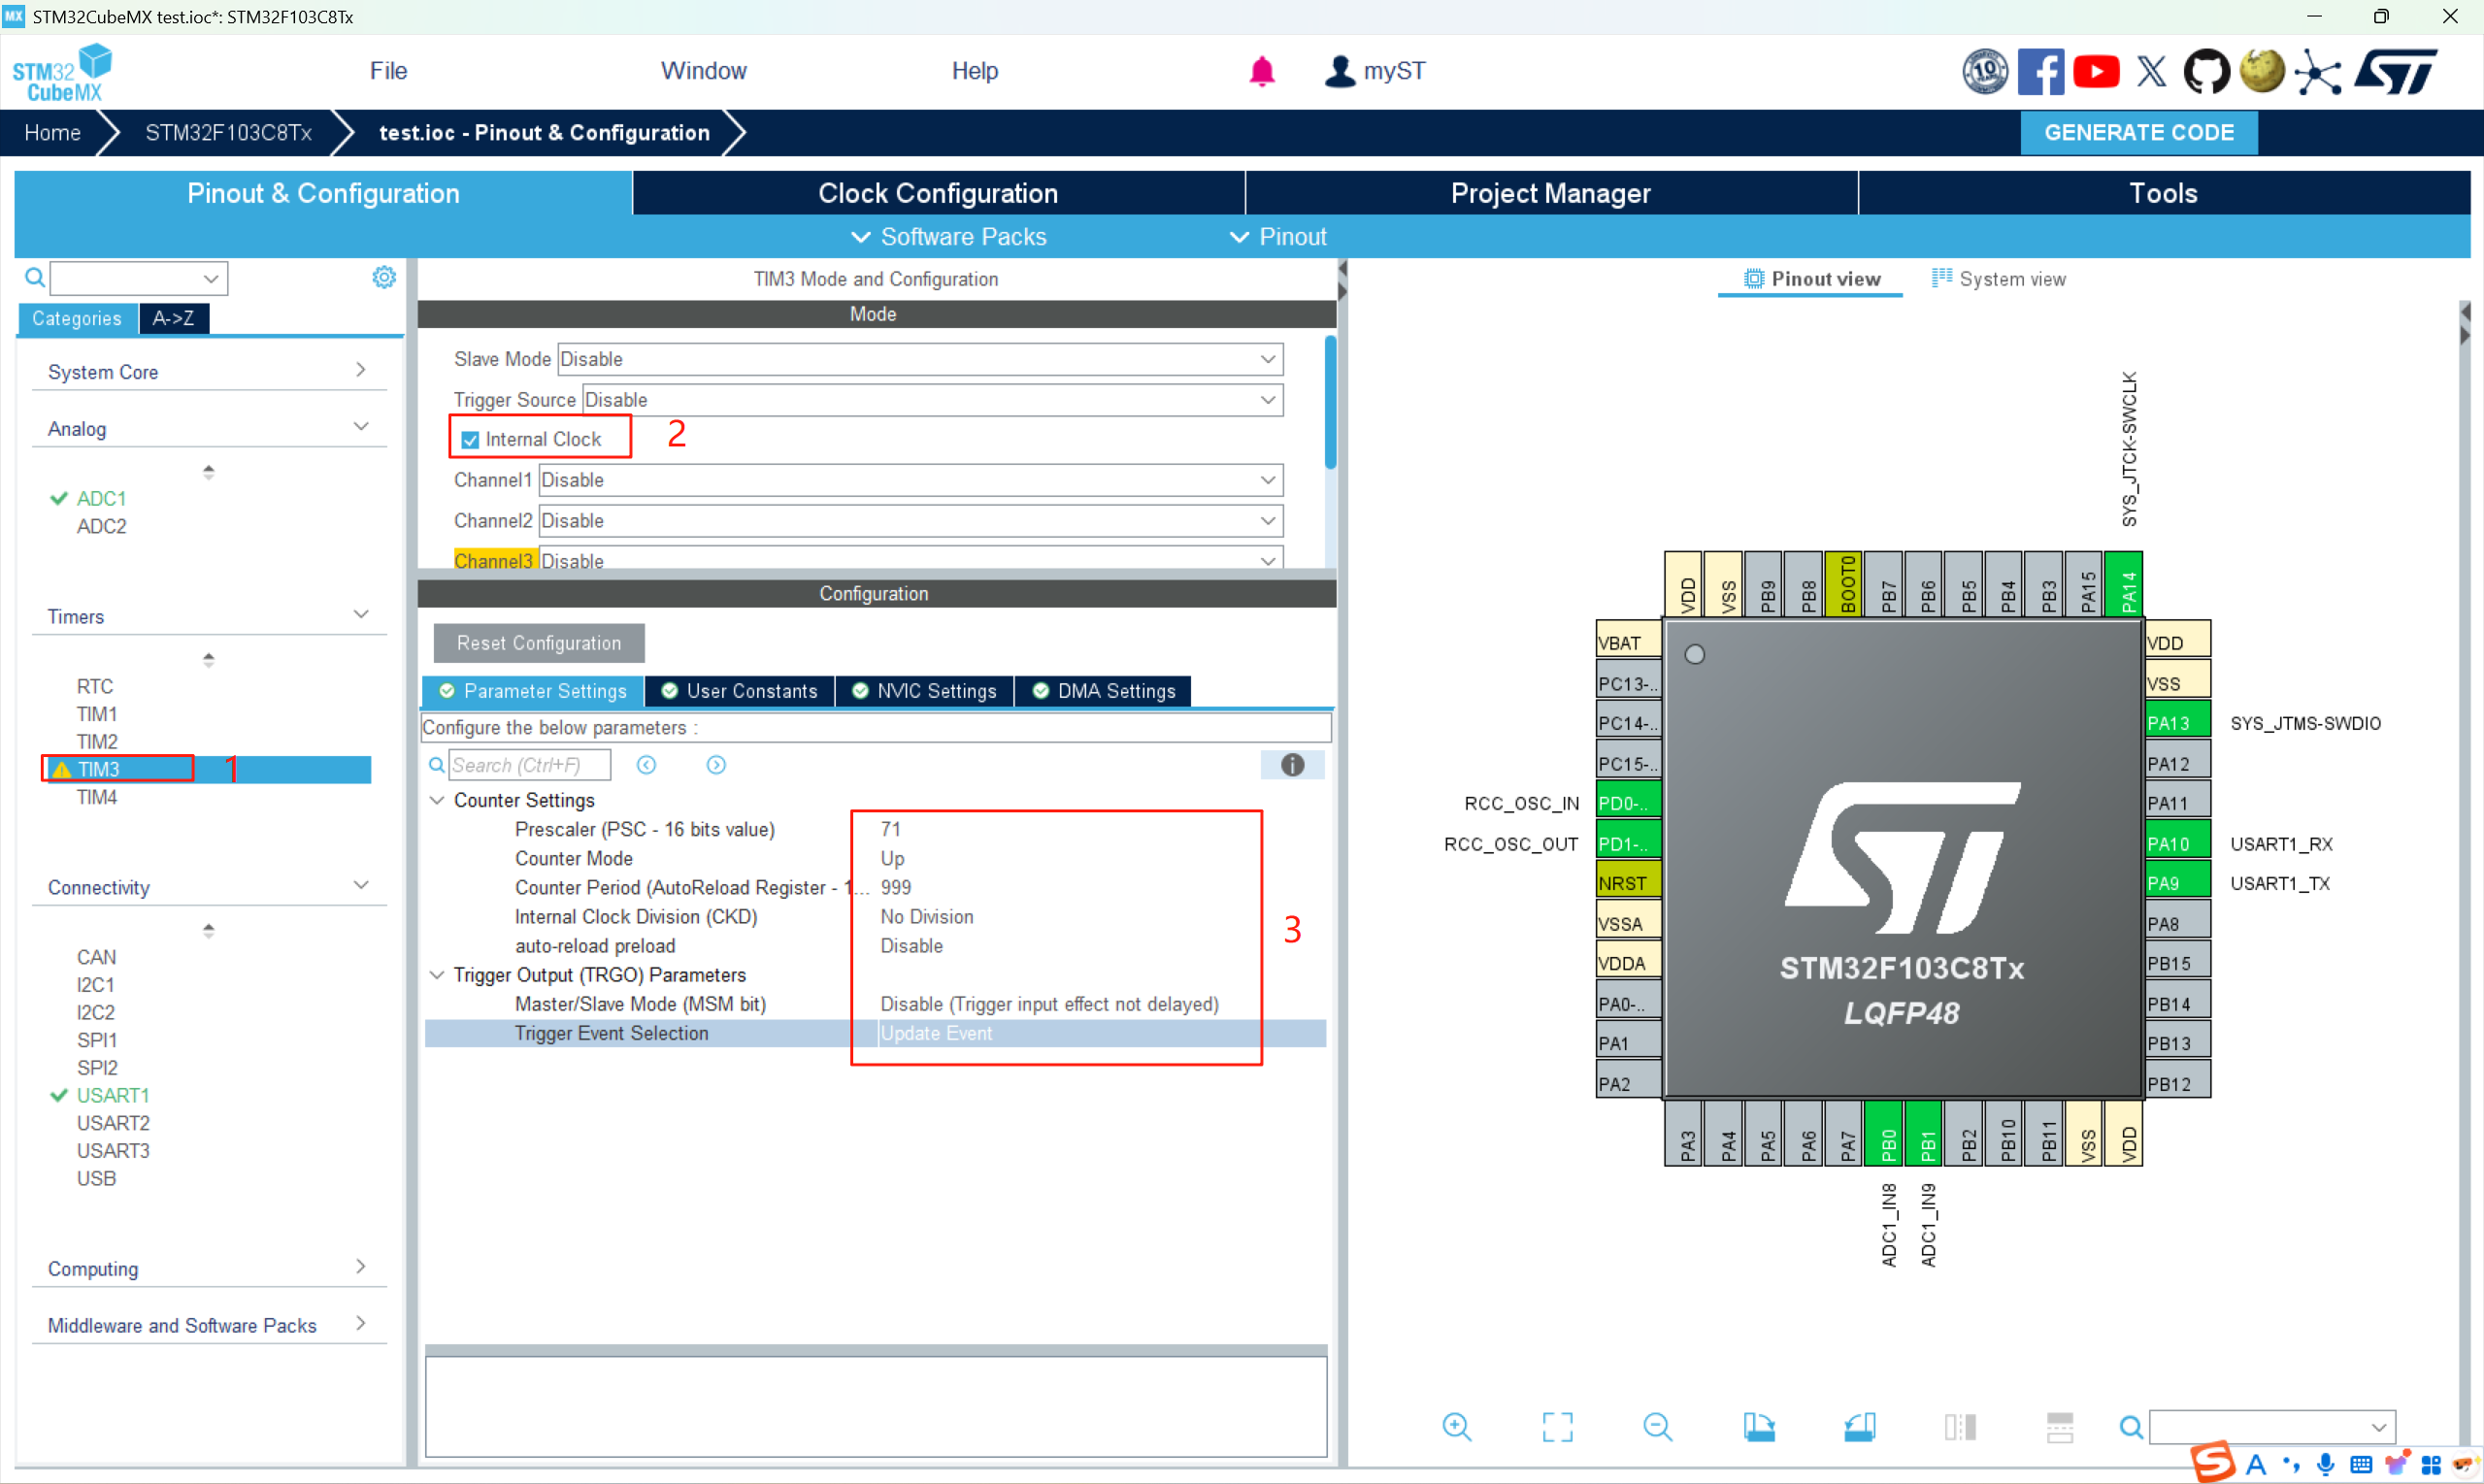Viewport: 2484px width, 1484px height.
Task: Click the wiki globe icon
Action: pyautogui.click(x=2262, y=71)
